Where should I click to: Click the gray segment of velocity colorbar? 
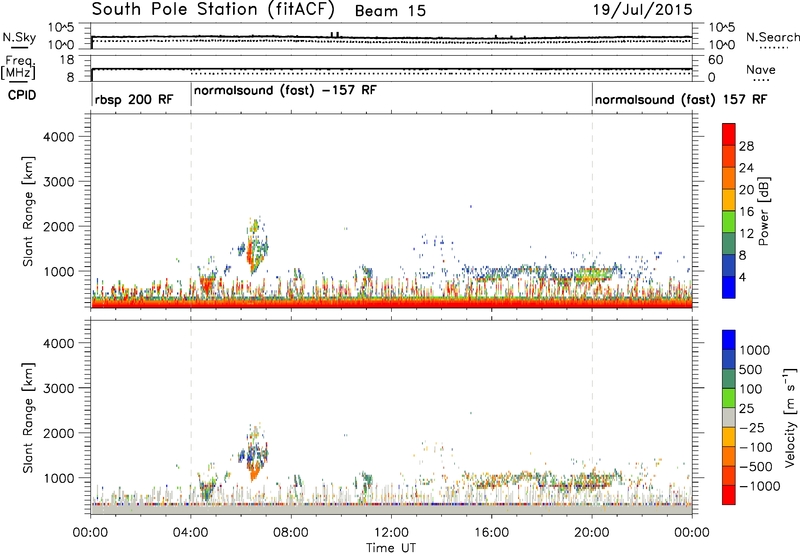tap(729, 418)
